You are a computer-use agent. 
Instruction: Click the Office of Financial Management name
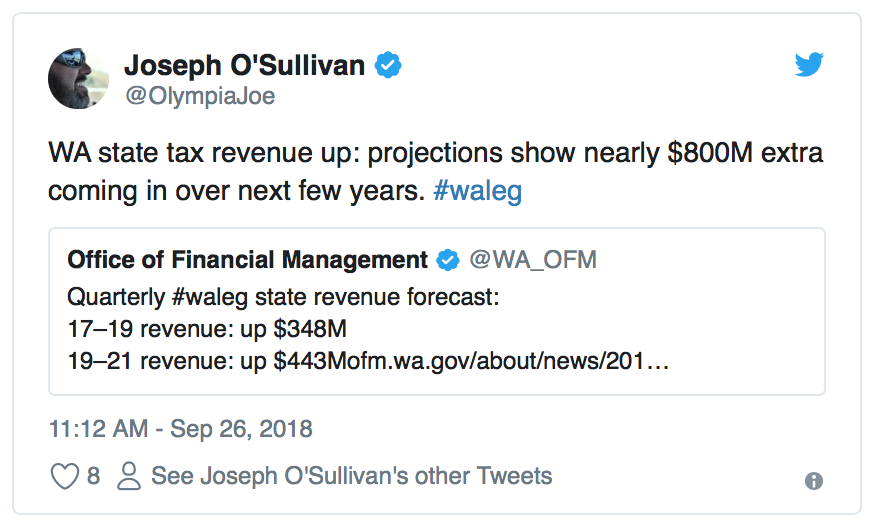pos(247,260)
